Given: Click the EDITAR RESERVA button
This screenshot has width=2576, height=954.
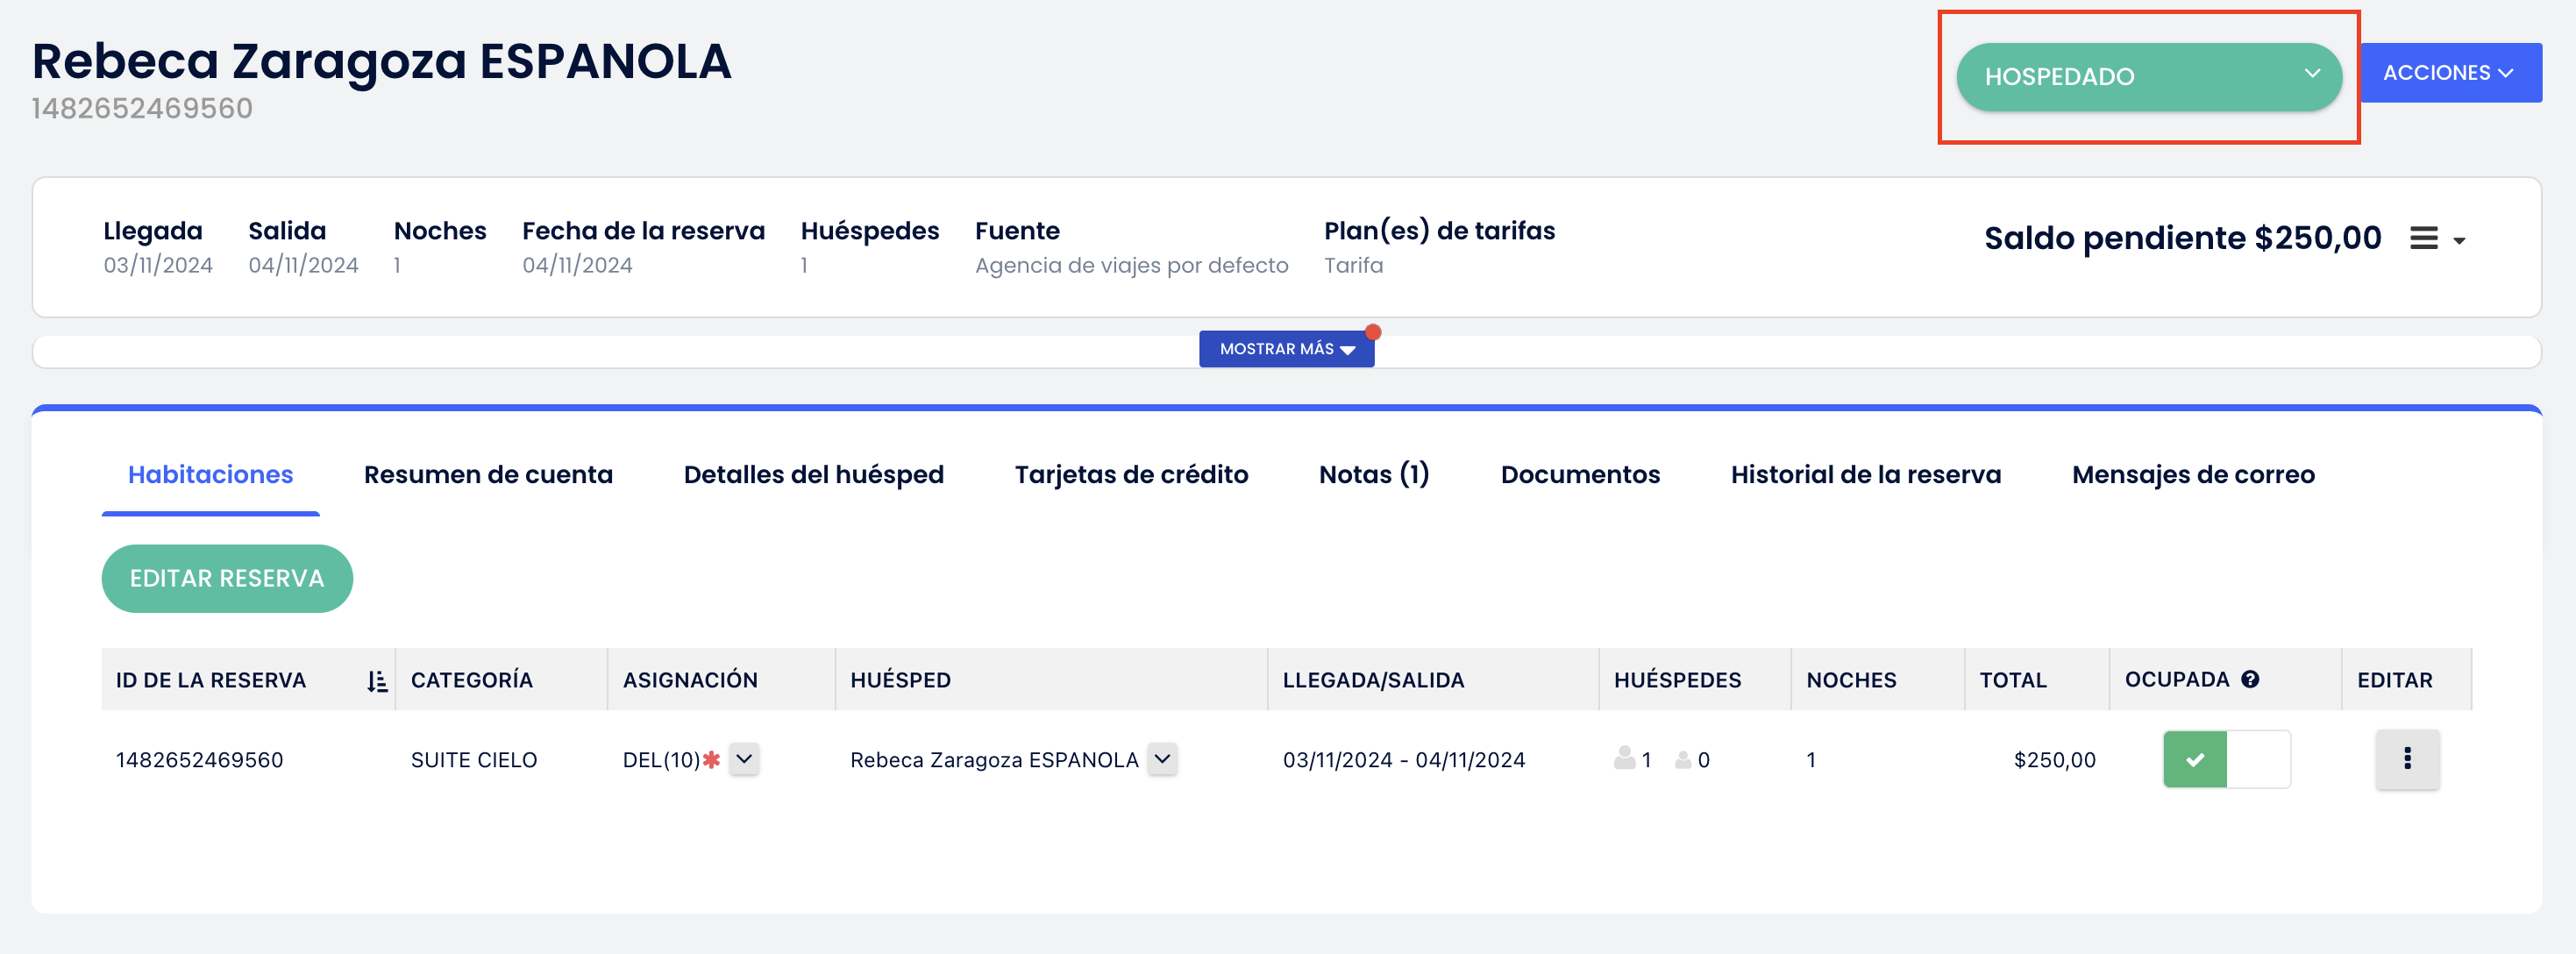Looking at the screenshot, I should tap(227, 578).
